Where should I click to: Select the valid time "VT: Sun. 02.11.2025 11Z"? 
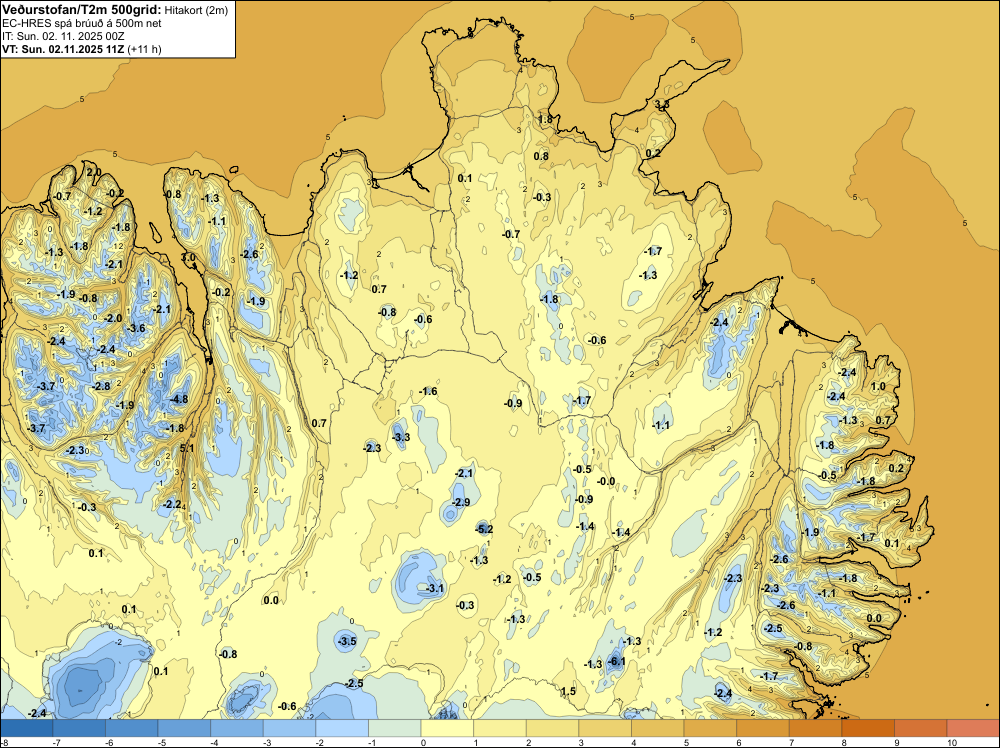pyautogui.click(x=63, y=49)
